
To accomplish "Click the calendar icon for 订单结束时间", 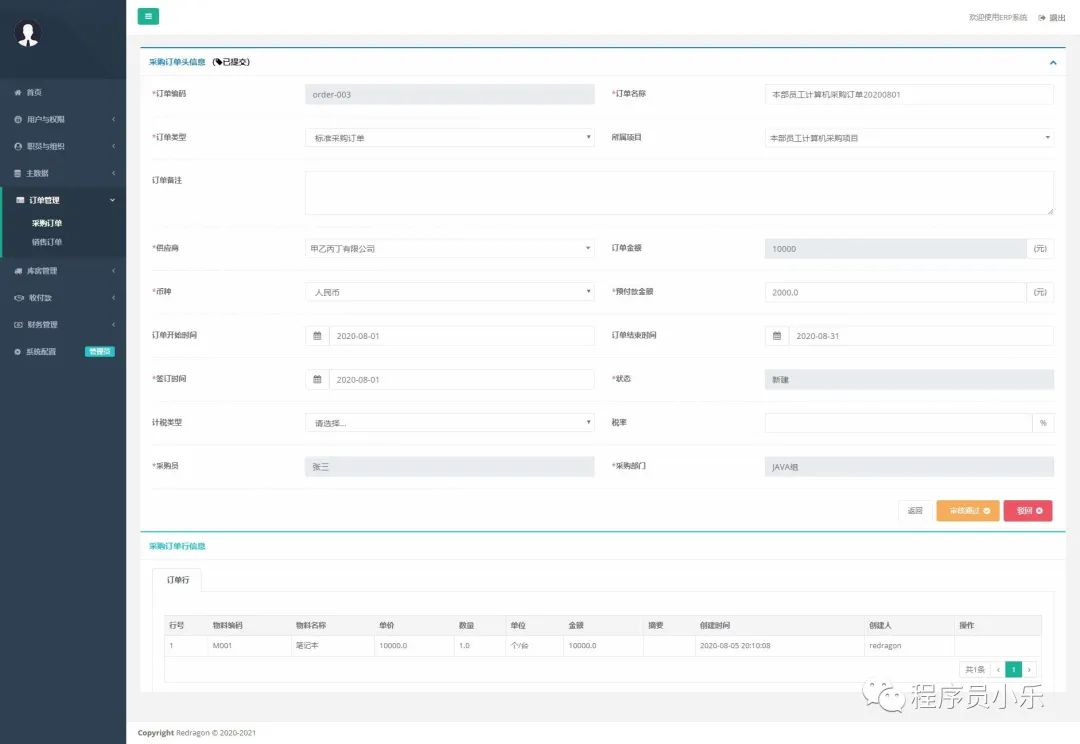I will point(776,335).
